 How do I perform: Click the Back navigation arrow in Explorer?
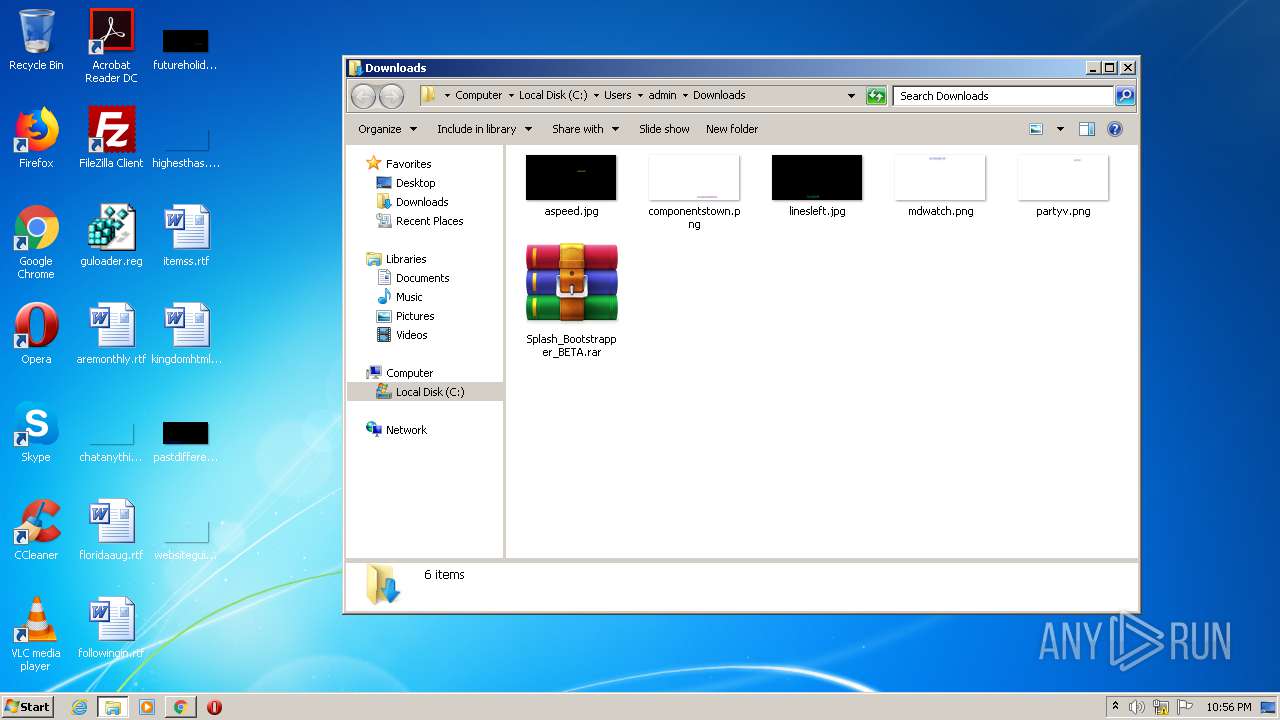point(363,96)
